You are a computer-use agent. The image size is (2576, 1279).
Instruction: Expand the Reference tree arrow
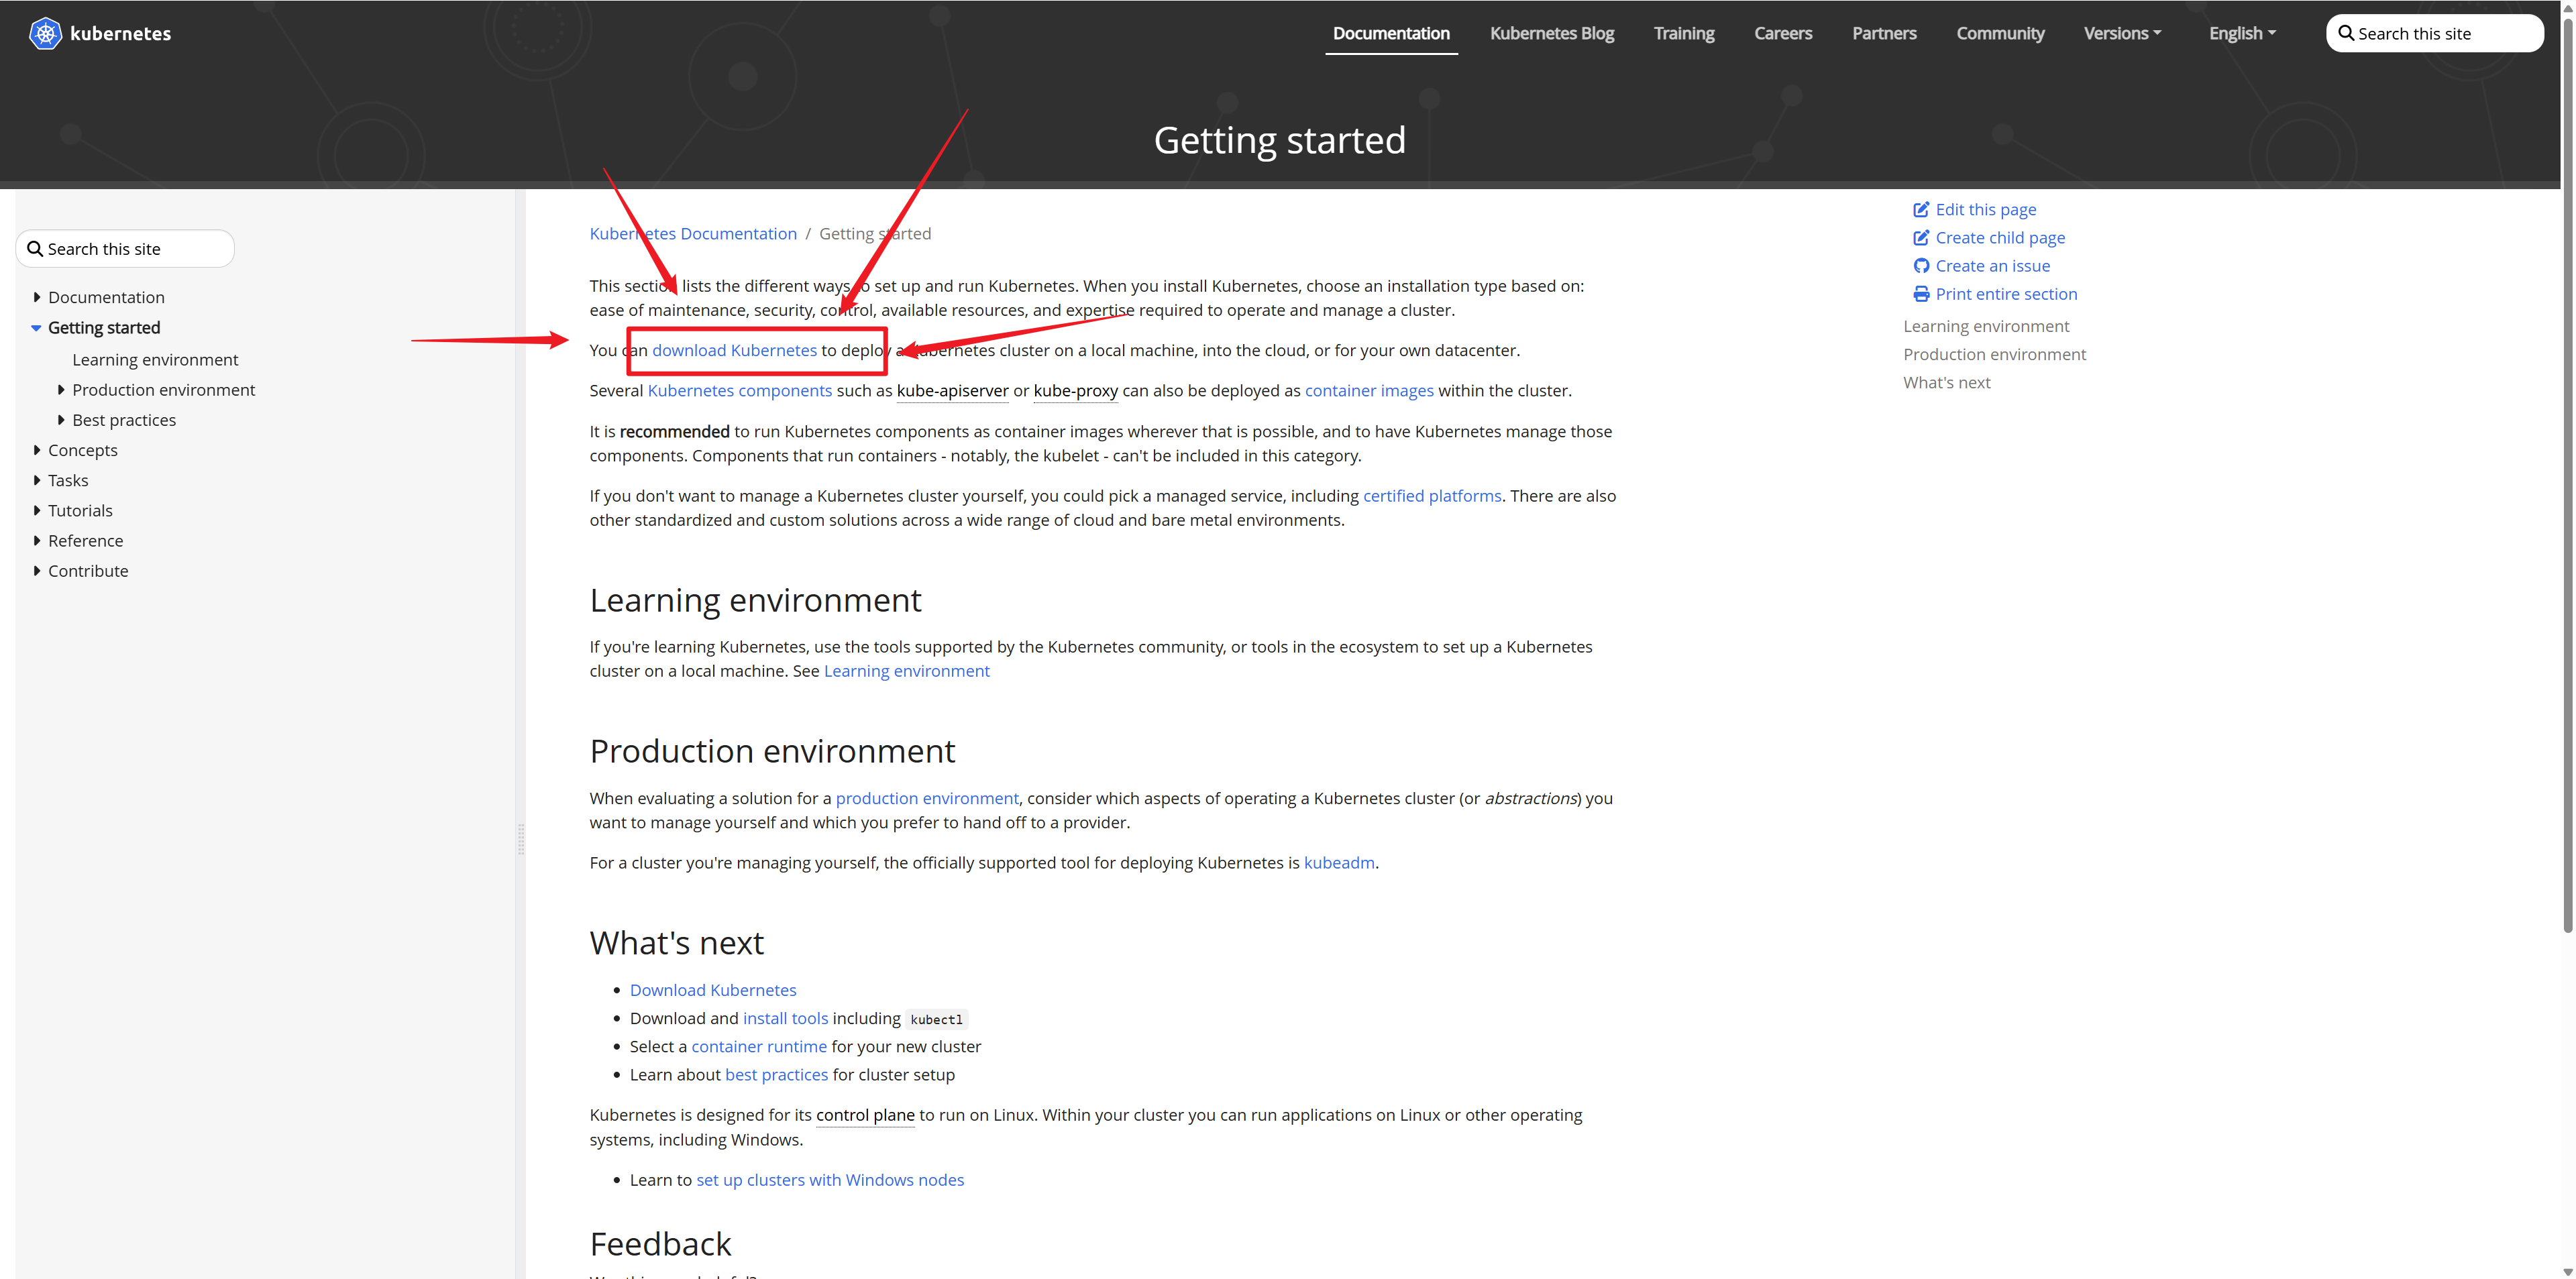pos(37,541)
